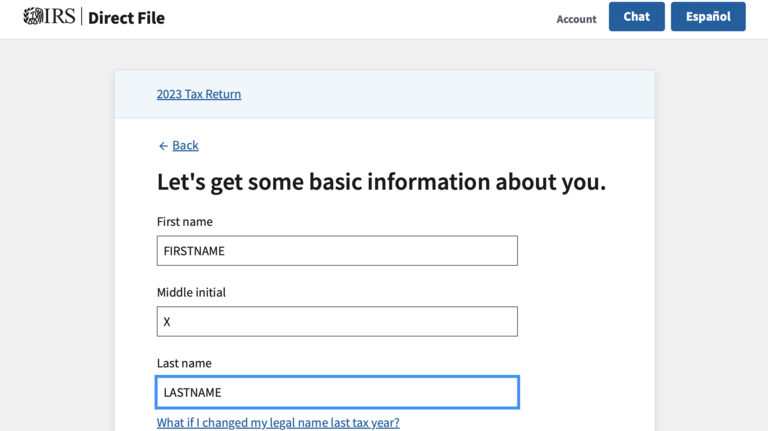The height and width of the screenshot is (431, 768).
Task: Click the Middle initial label
Action: point(191,292)
